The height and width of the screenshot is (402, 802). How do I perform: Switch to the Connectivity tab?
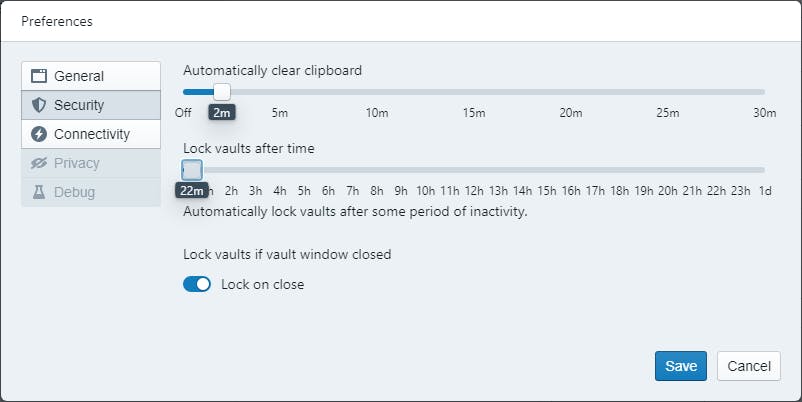click(x=90, y=134)
